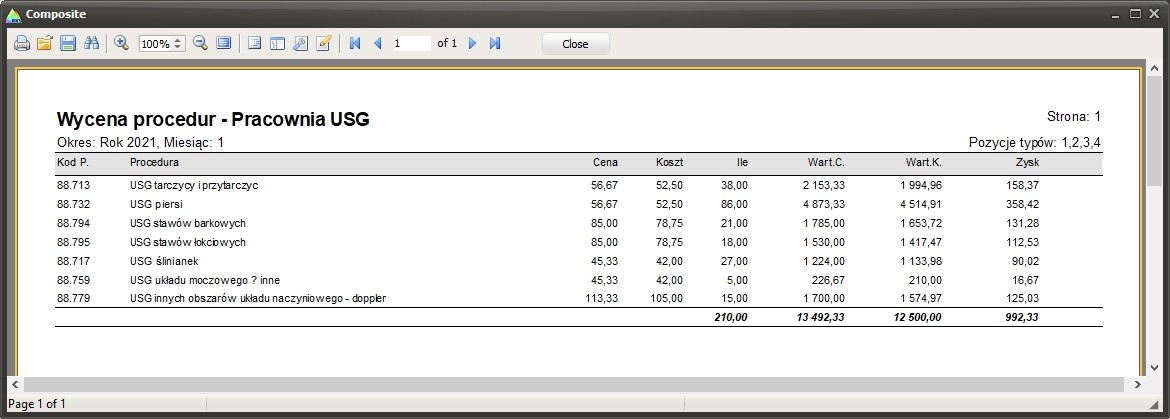Screen dimensions: 1170x419
Task: Zoom out with the magnifier minus icon
Action: point(200,44)
